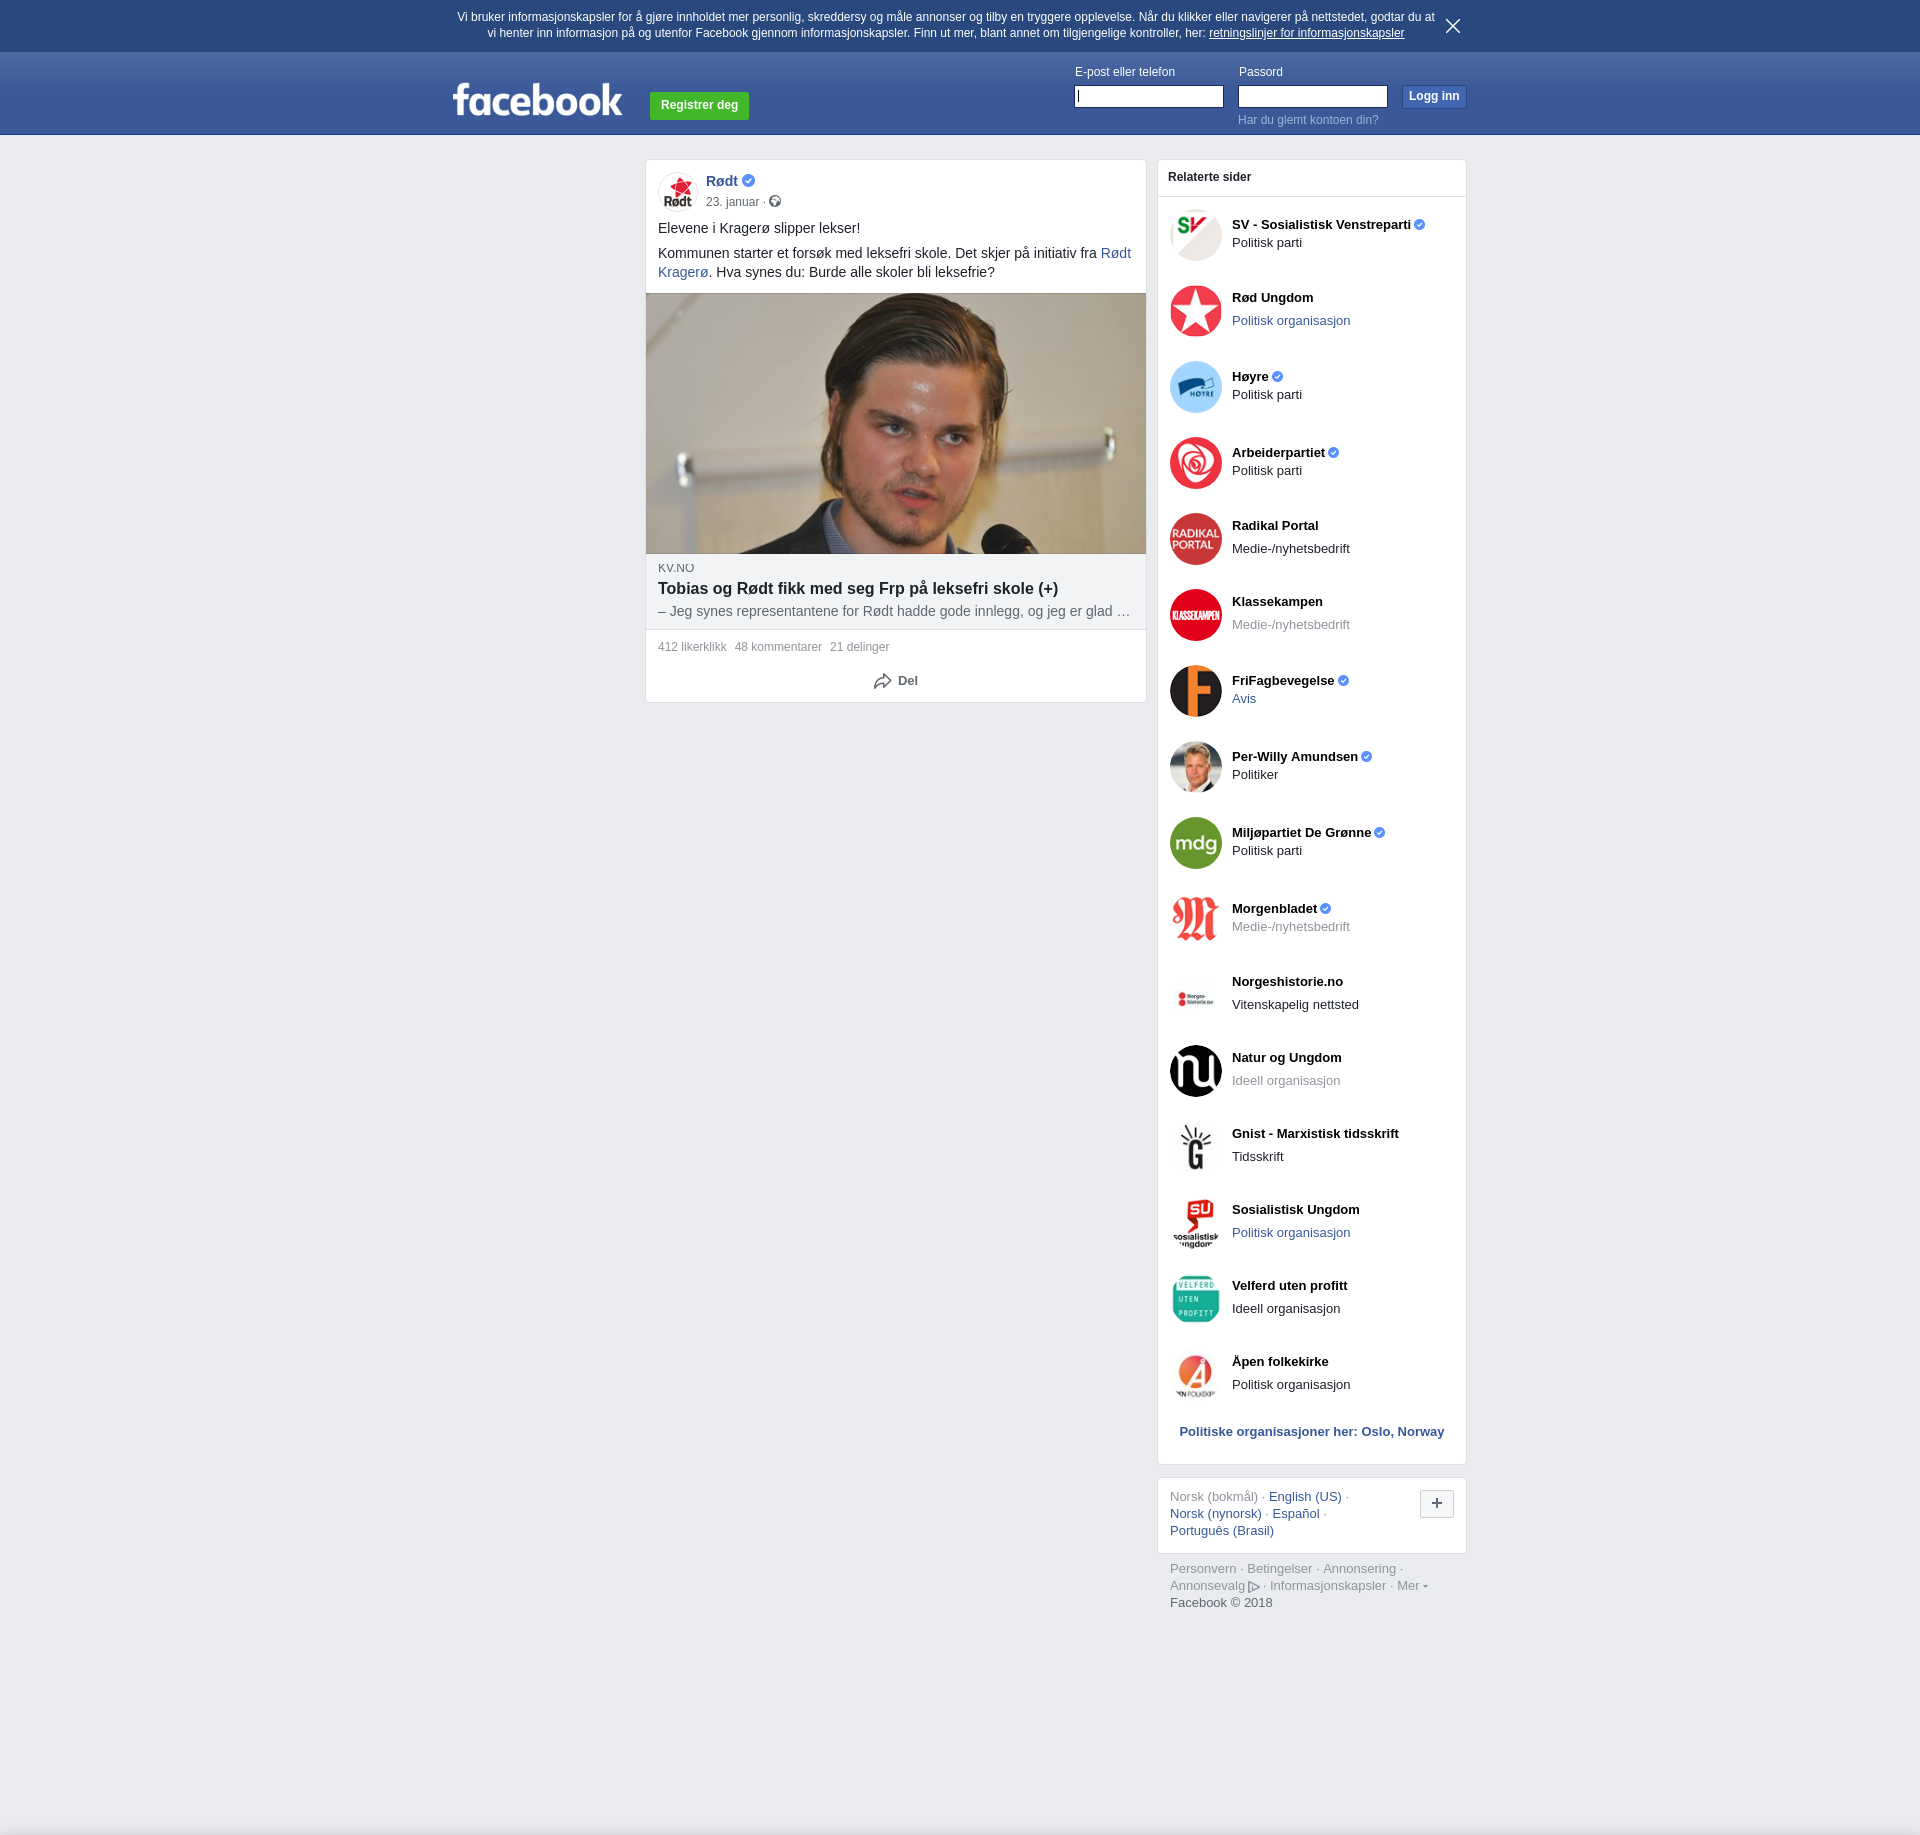Screen dimensions: 1920x1835
Task: Click the Facebook logo
Action: (537, 100)
